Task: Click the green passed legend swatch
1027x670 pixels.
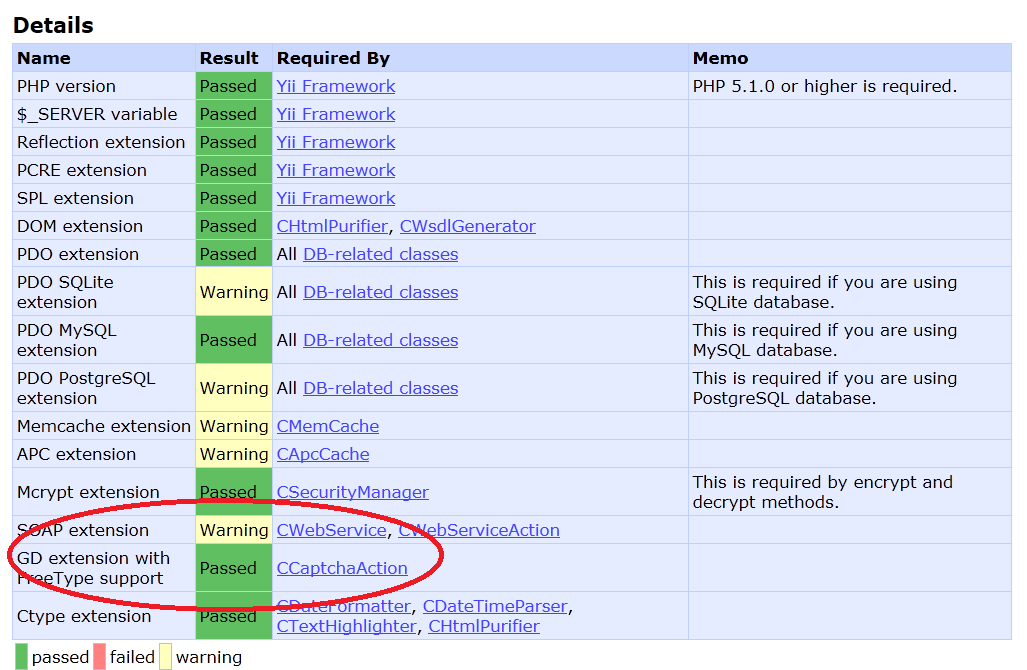Action: click(20, 656)
